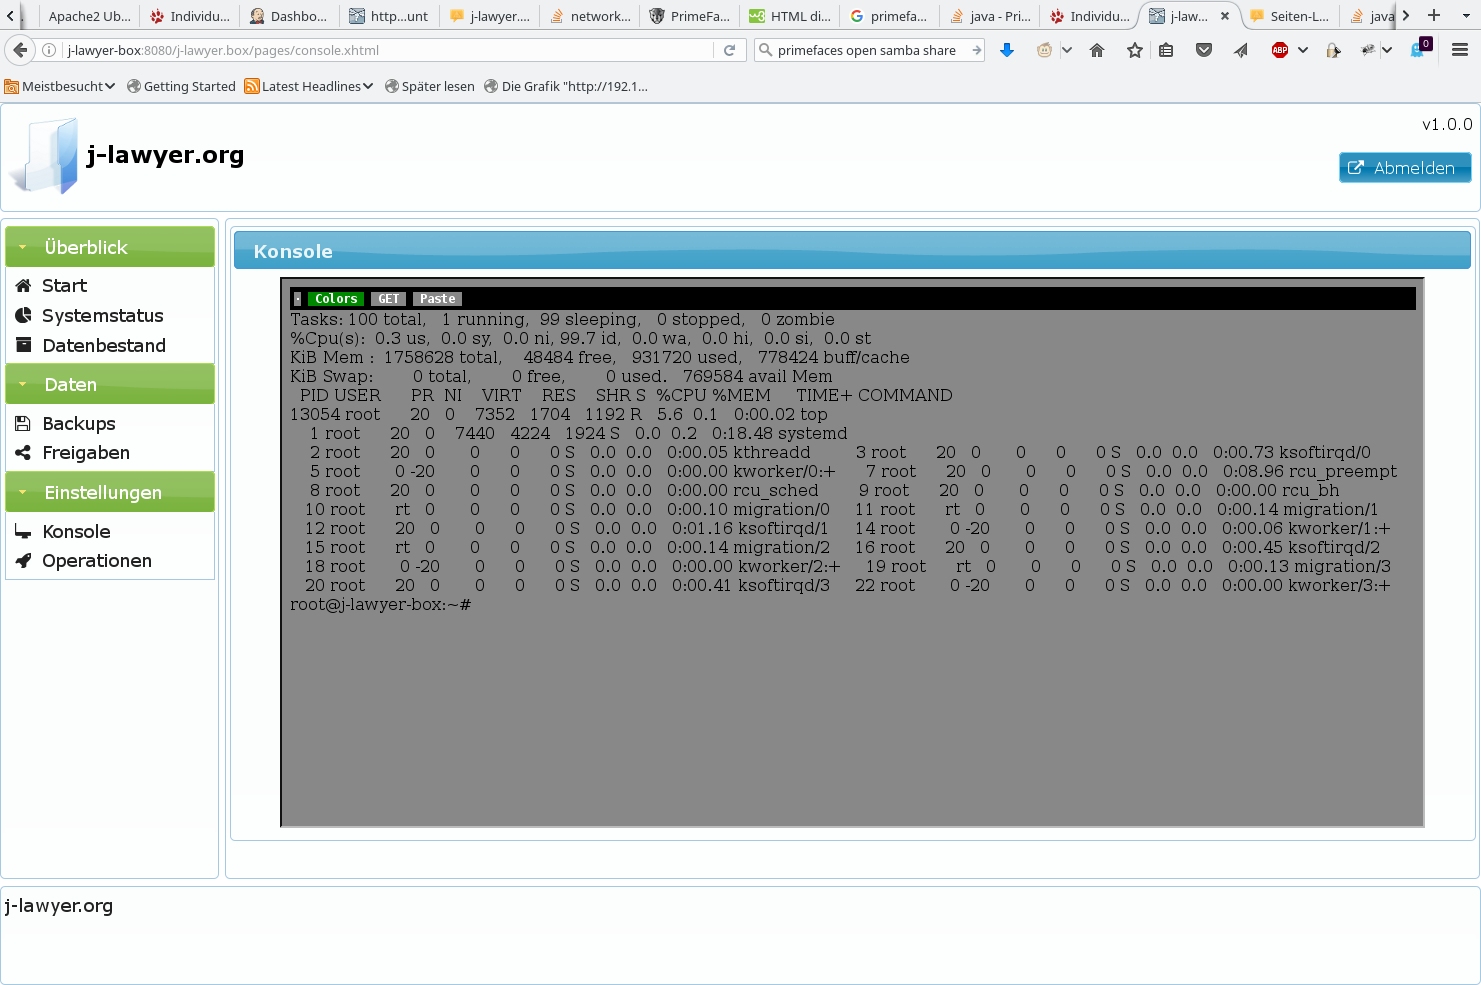Viewport: 1481px width, 985px height.
Task: Click the Pocket save icon
Action: (x=1204, y=50)
